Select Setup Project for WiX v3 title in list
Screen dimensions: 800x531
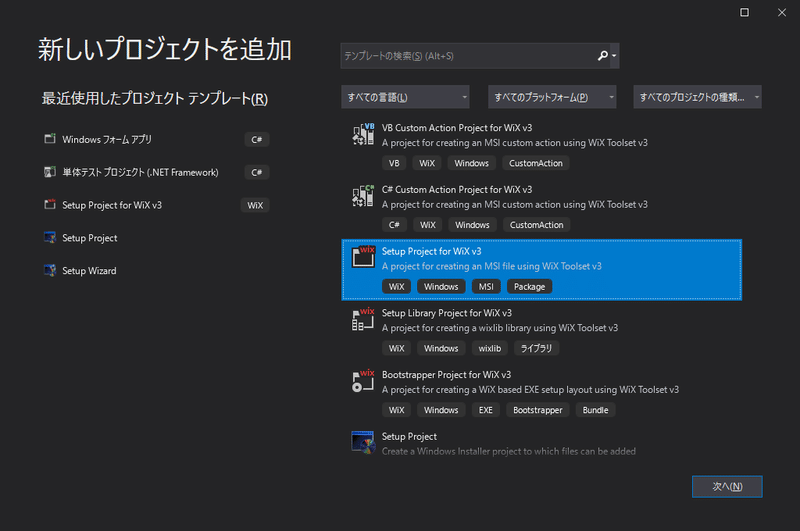point(431,251)
